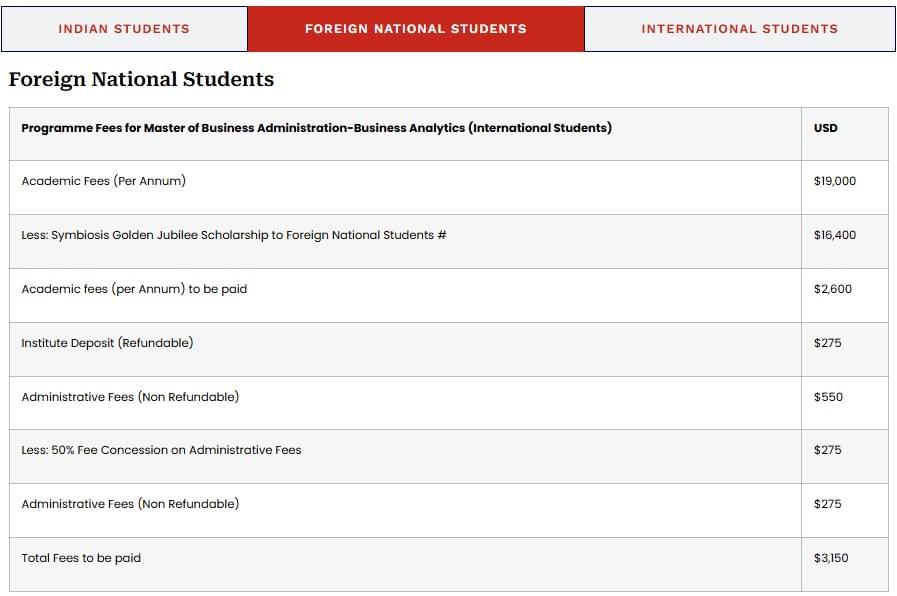Click the Symbiosis Golden Jubilee Scholarship row label

click(233, 235)
